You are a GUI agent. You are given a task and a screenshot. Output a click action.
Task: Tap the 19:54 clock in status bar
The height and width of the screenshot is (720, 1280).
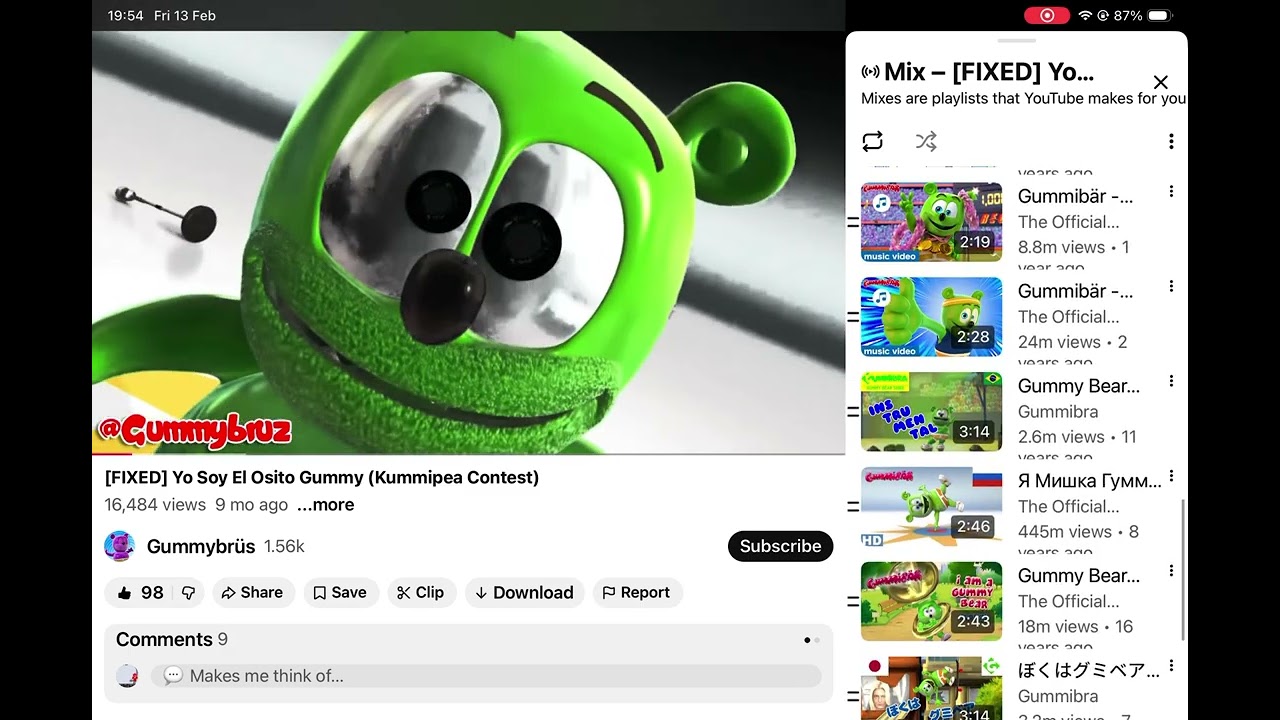[x=126, y=16]
